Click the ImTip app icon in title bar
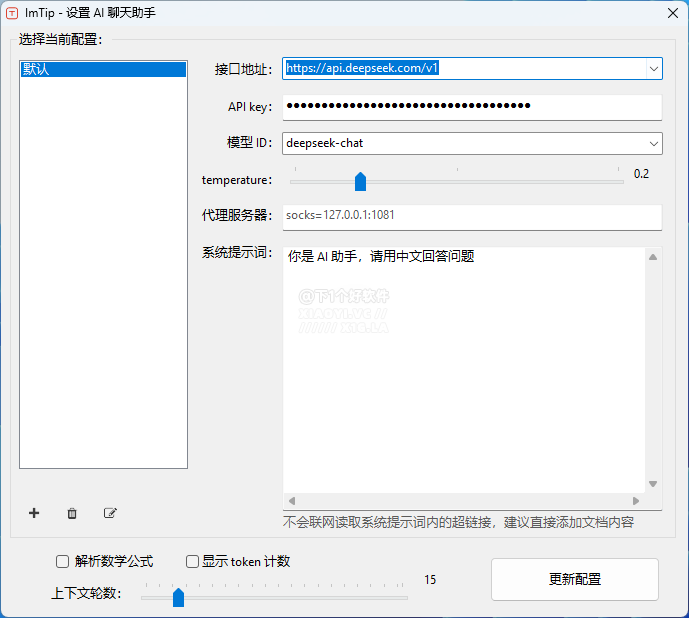 tap(12, 13)
